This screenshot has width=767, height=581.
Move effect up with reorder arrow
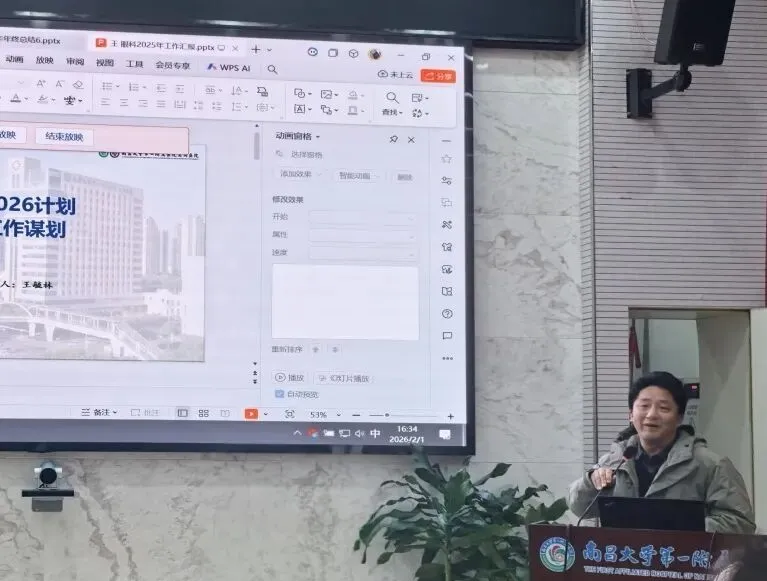pos(316,349)
